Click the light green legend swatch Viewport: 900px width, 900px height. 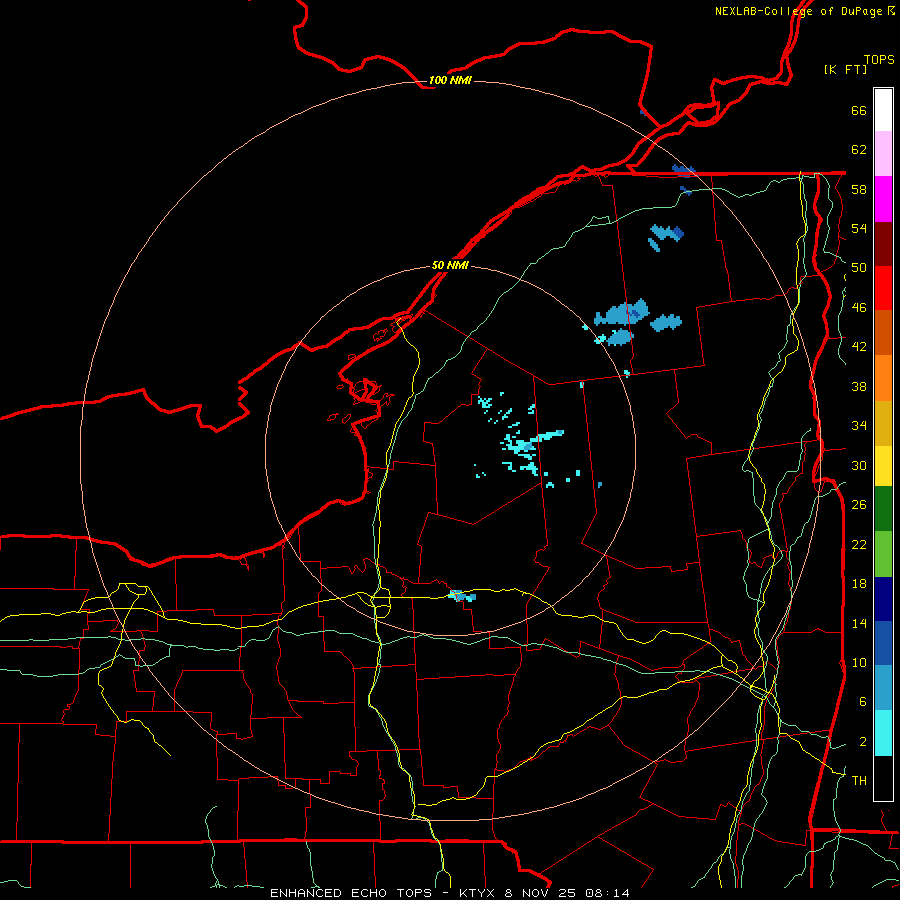pyautogui.click(x=883, y=554)
